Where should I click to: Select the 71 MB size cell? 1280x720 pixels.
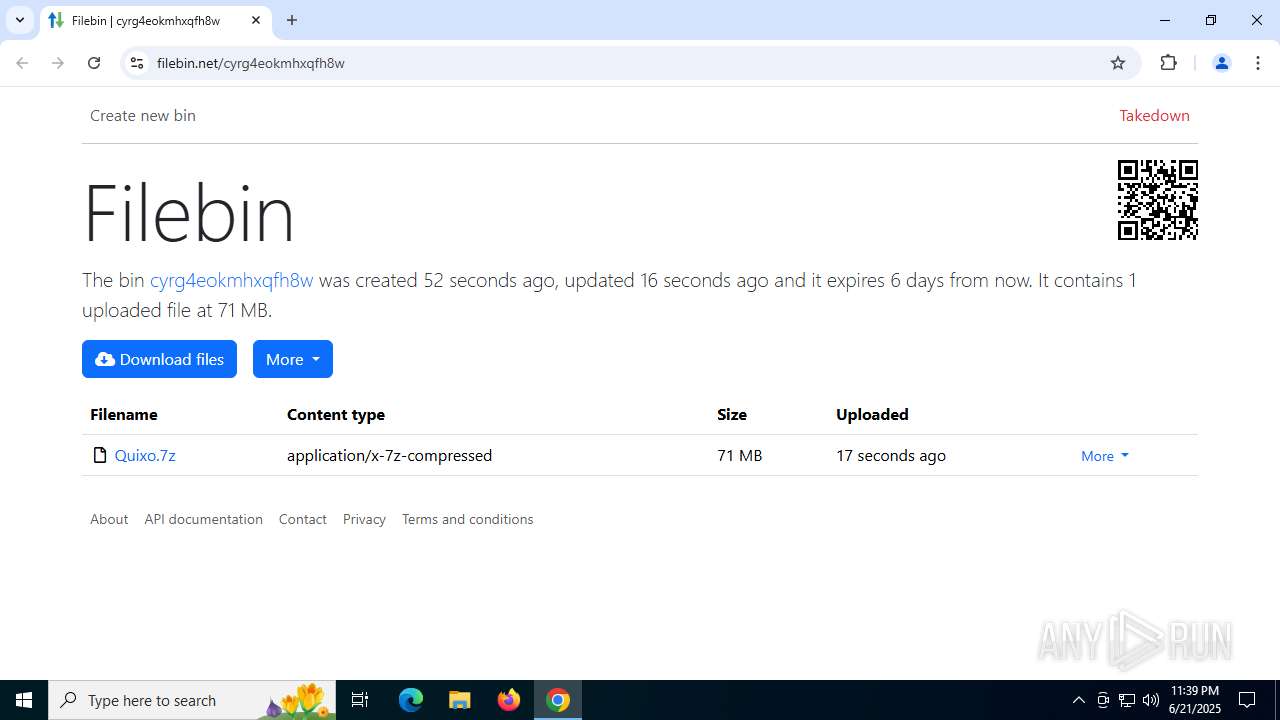(x=739, y=455)
